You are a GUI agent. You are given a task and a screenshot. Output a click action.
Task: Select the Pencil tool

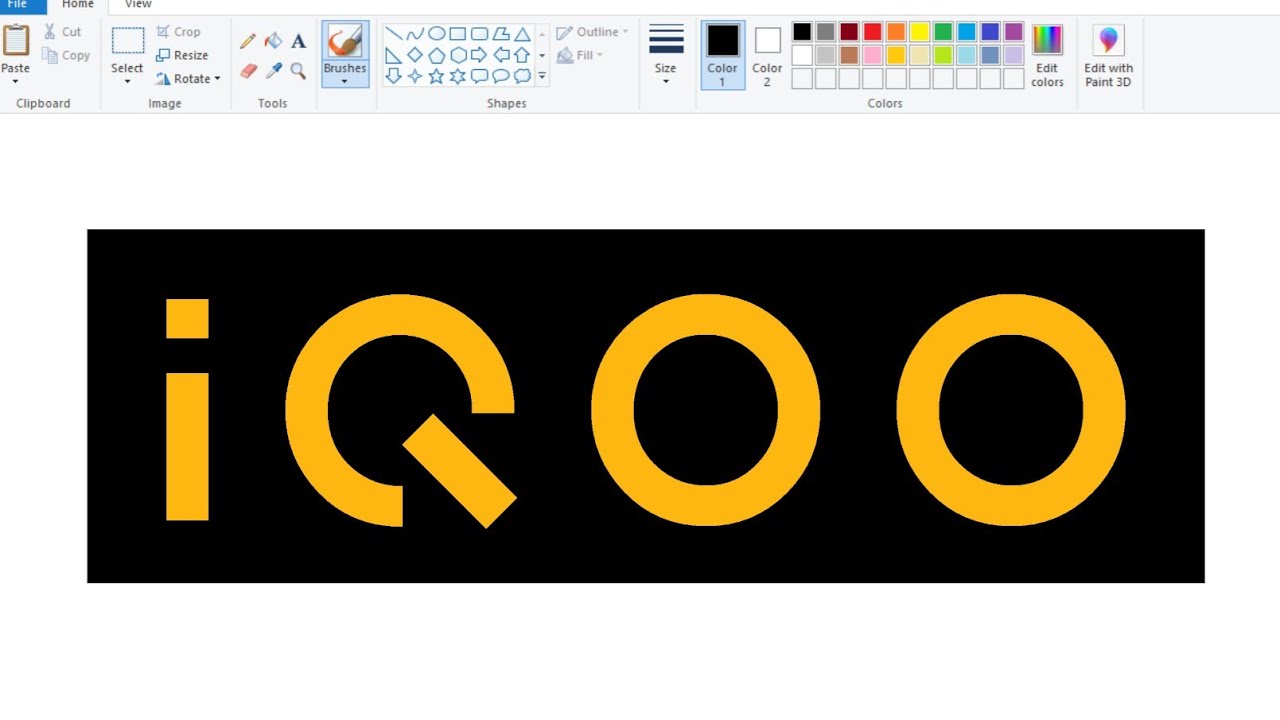coord(248,41)
